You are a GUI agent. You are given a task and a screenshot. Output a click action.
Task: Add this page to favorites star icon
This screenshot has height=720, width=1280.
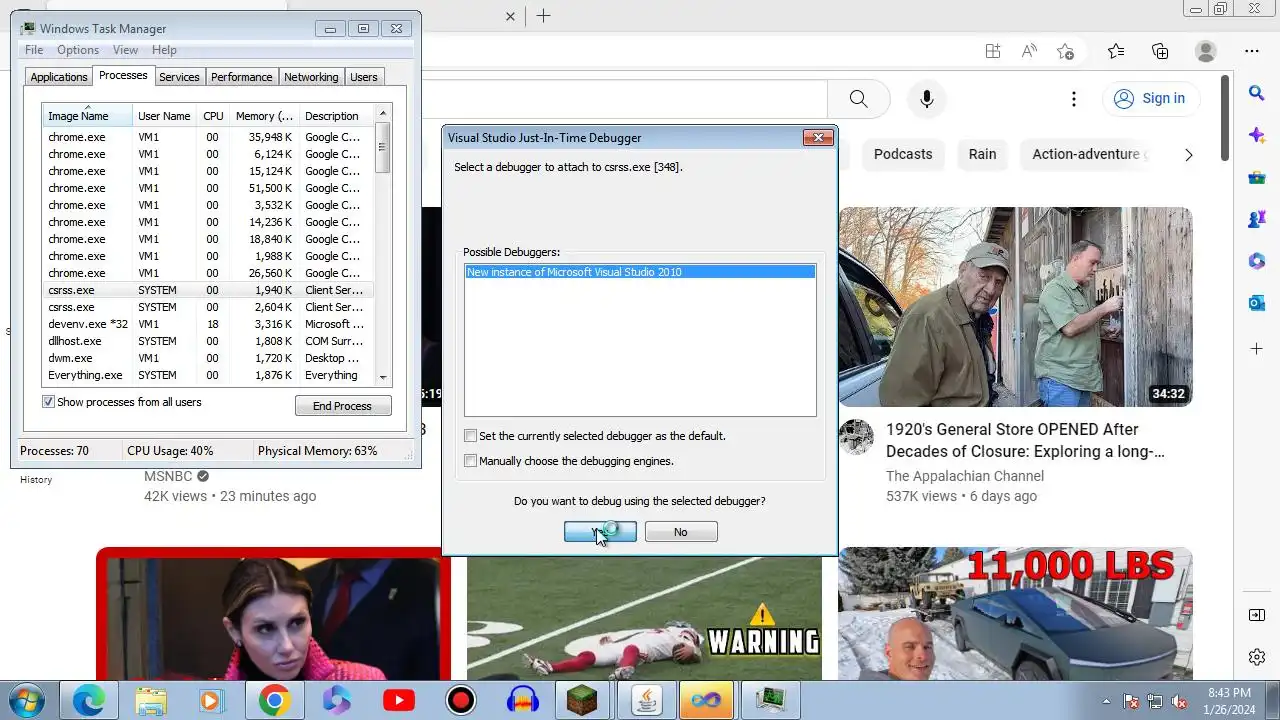click(x=1066, y=51)
